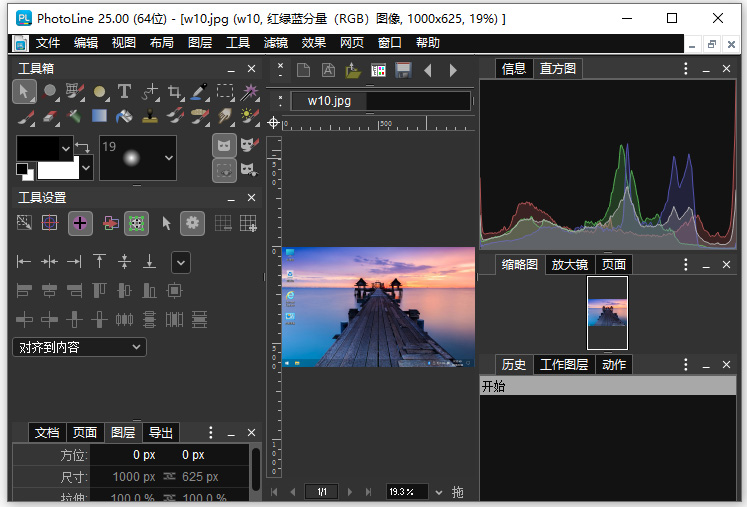Open the zoom percentage dropdown in status bar
Image resolution: width=747 pixels, height=507 pixels.
click(438, 492)
